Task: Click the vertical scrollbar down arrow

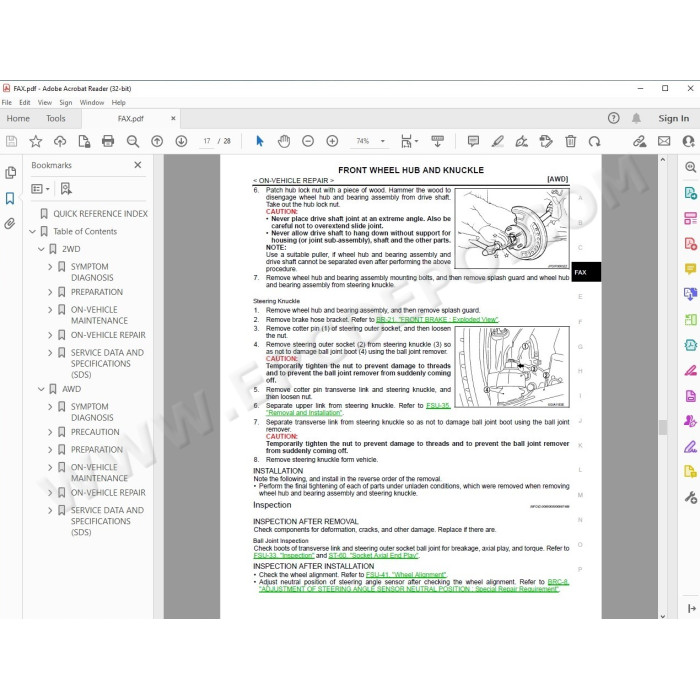Action: pyautogui.click(x=662, y=616)
